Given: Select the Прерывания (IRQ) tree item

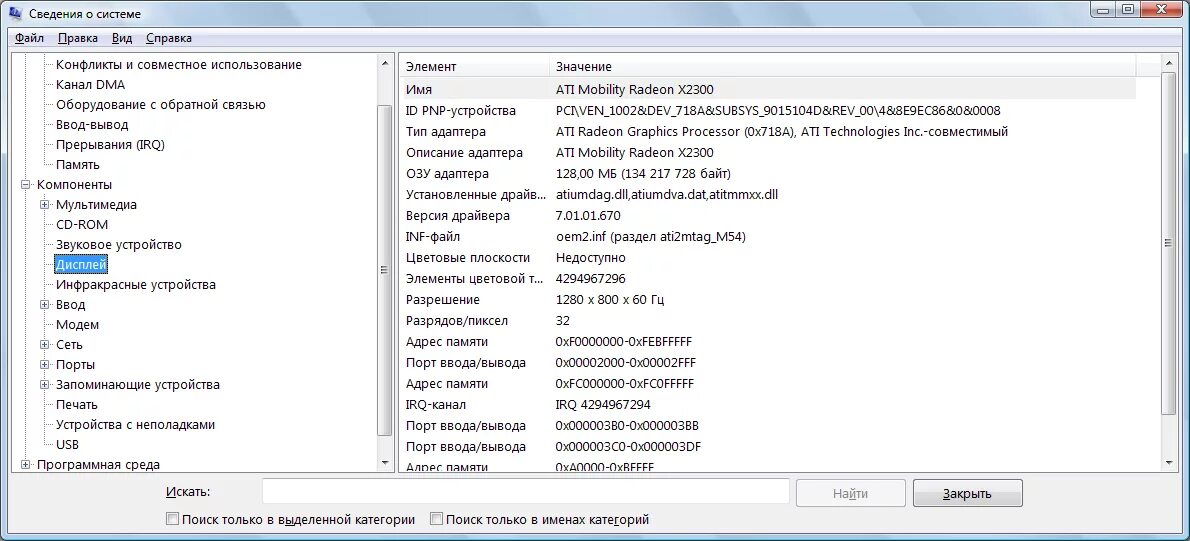Looking at the screenshot, I should (110, 144).
